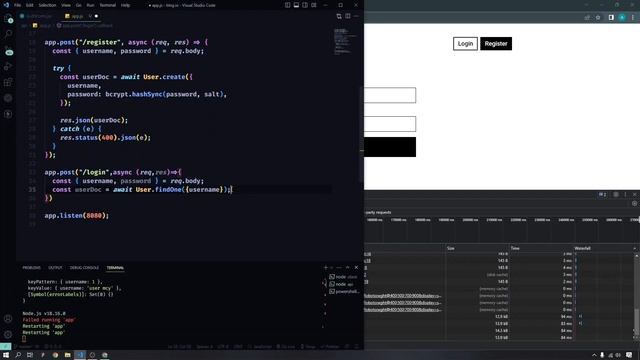Click the share icon in the browser toolbar

coord(587,18)
